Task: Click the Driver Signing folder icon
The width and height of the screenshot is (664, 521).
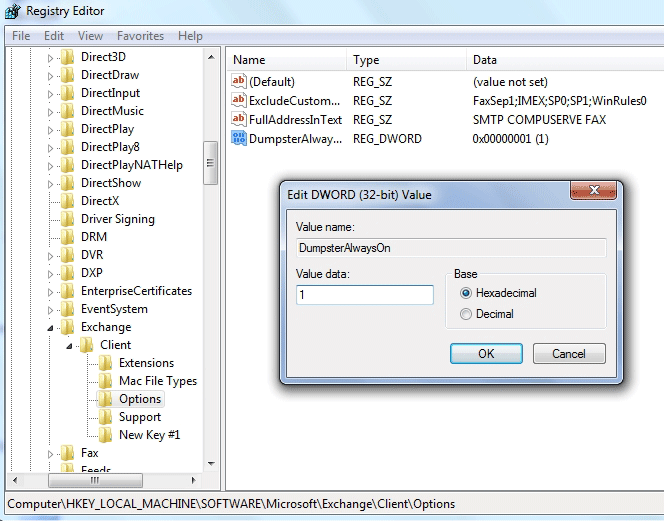Action: (66, 219)
